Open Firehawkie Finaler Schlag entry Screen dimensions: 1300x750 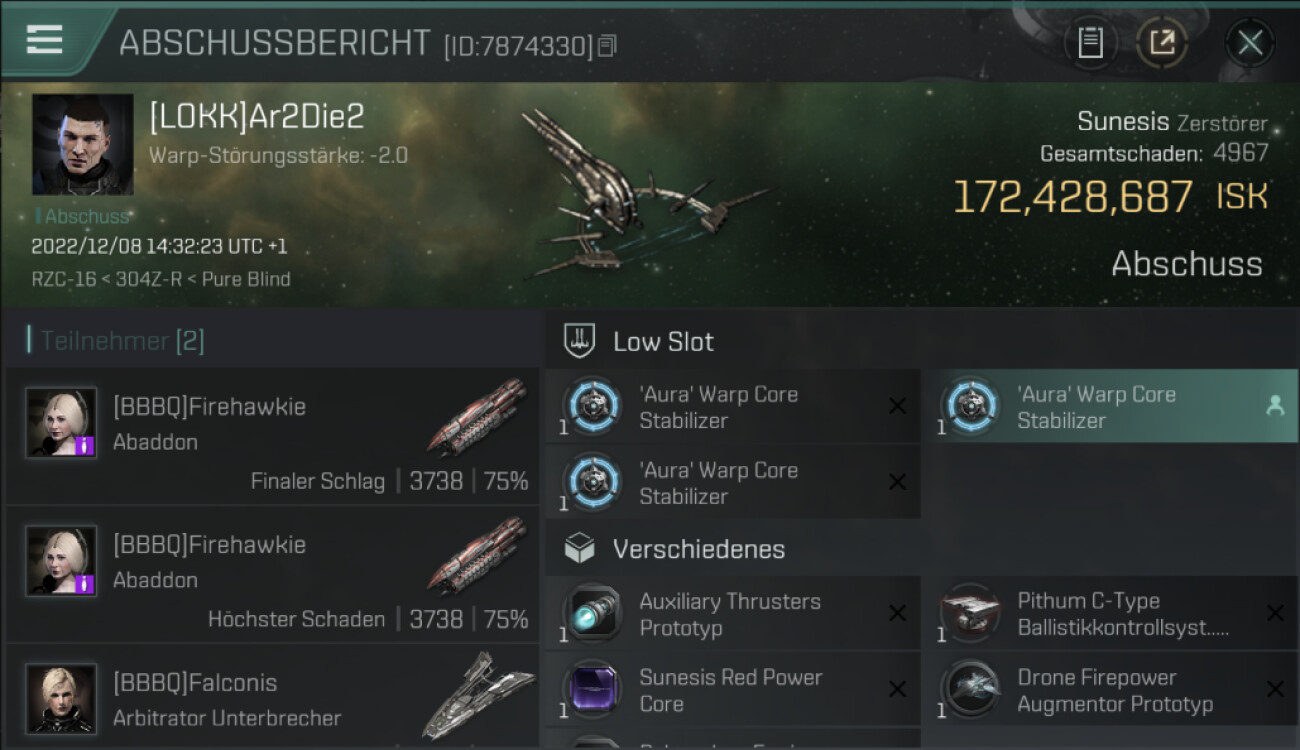272,436
